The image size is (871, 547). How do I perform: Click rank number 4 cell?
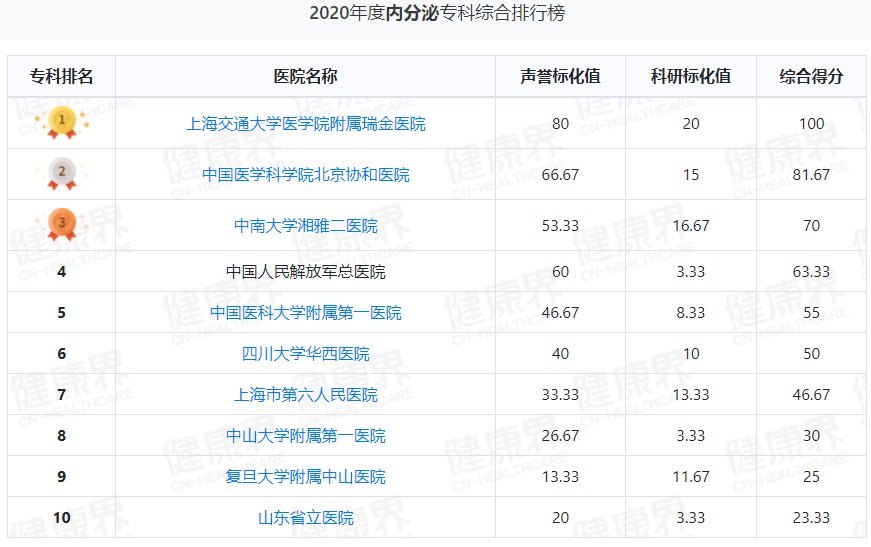[62, 272]
